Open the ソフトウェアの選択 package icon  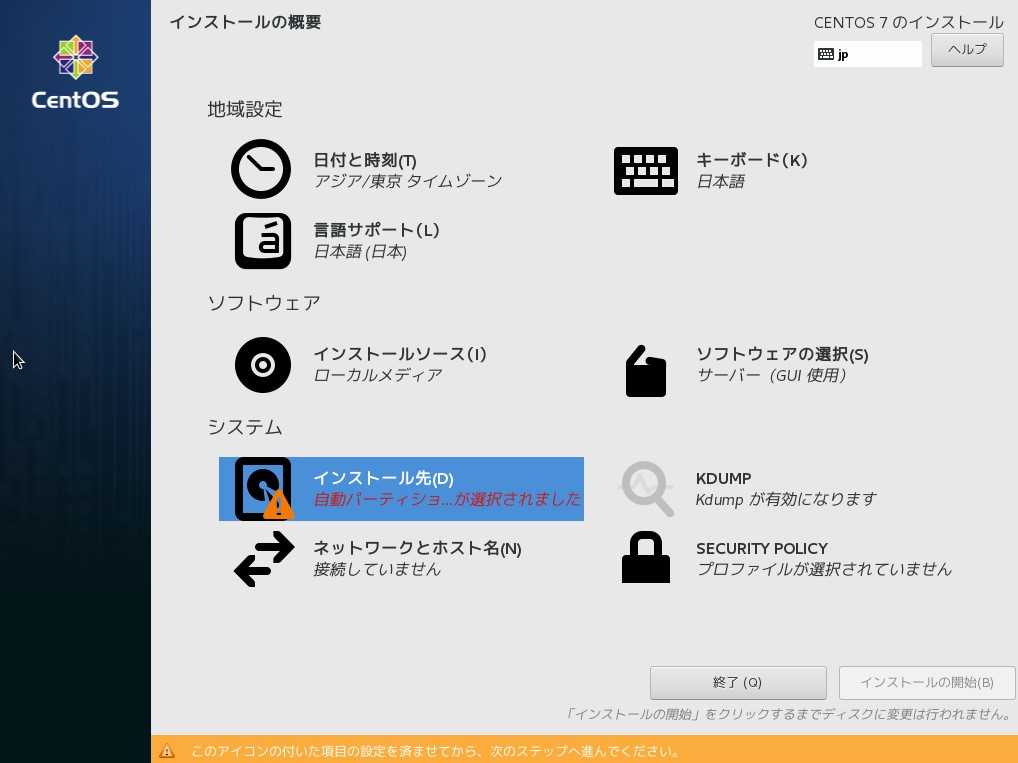(646, 371)
